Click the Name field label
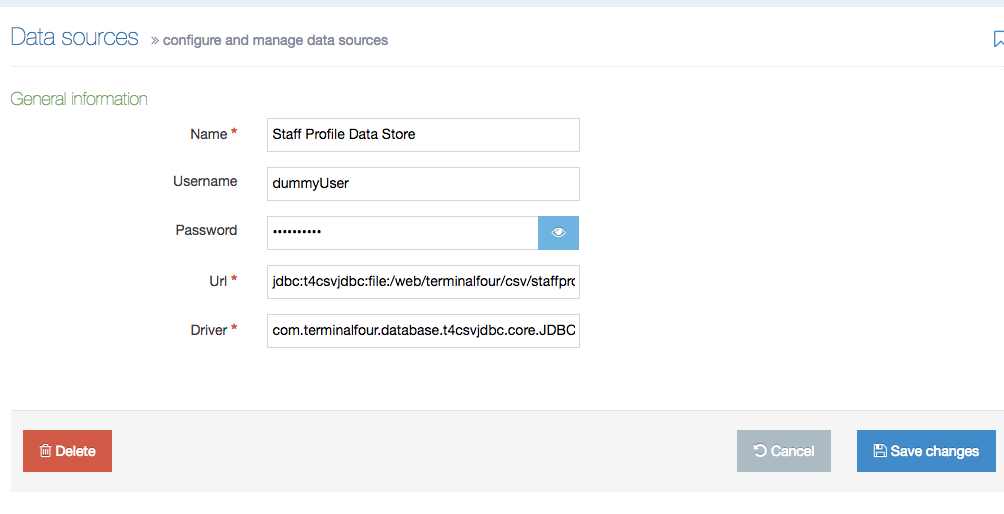This screenshot has height=514, width=1004. (208, 134)
